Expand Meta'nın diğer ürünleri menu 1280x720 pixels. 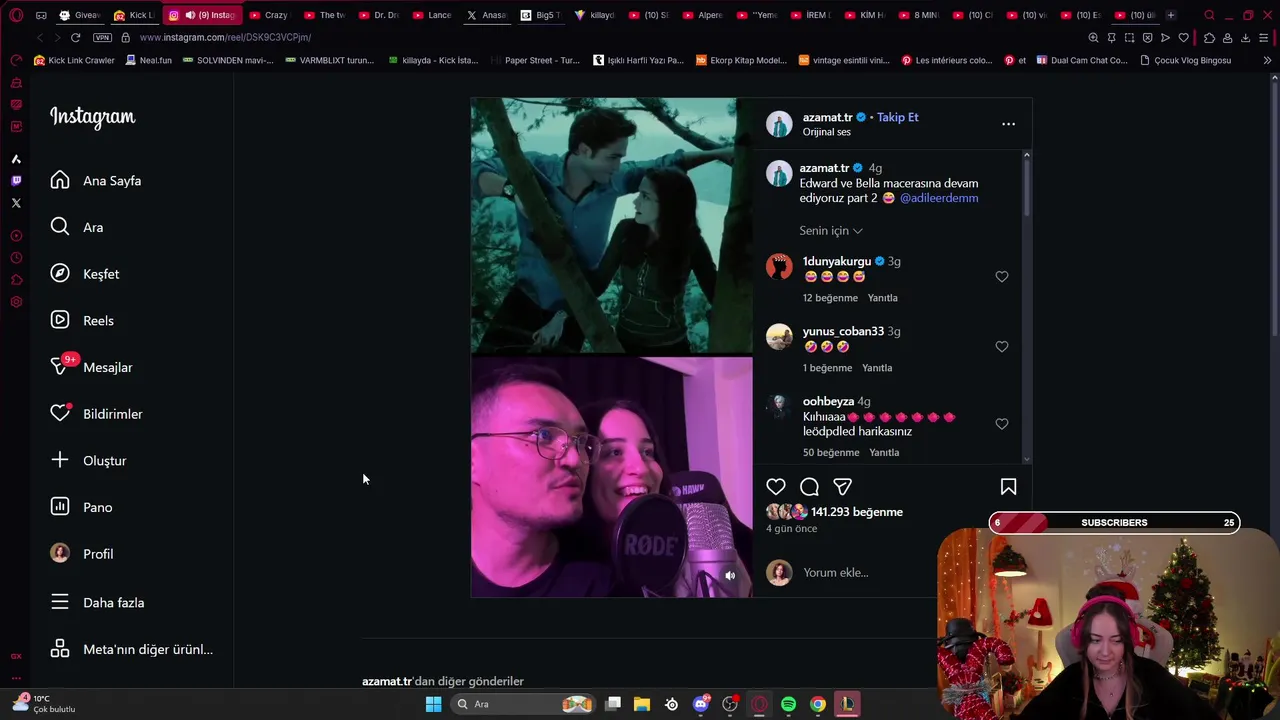[132, 650]
